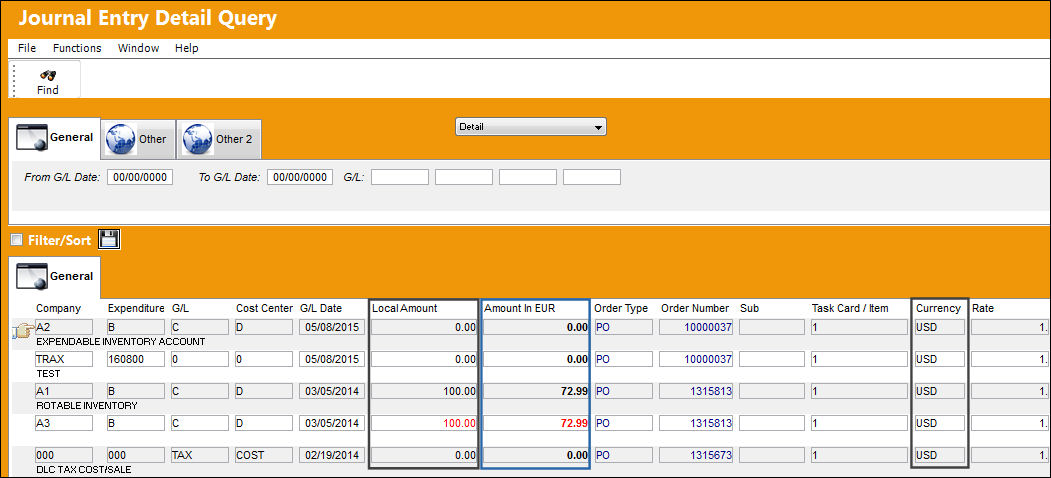The width and height of the screenshot is (1051, 478).
Task: Click the Local Amount column header
Action: [x=404, y=308]
